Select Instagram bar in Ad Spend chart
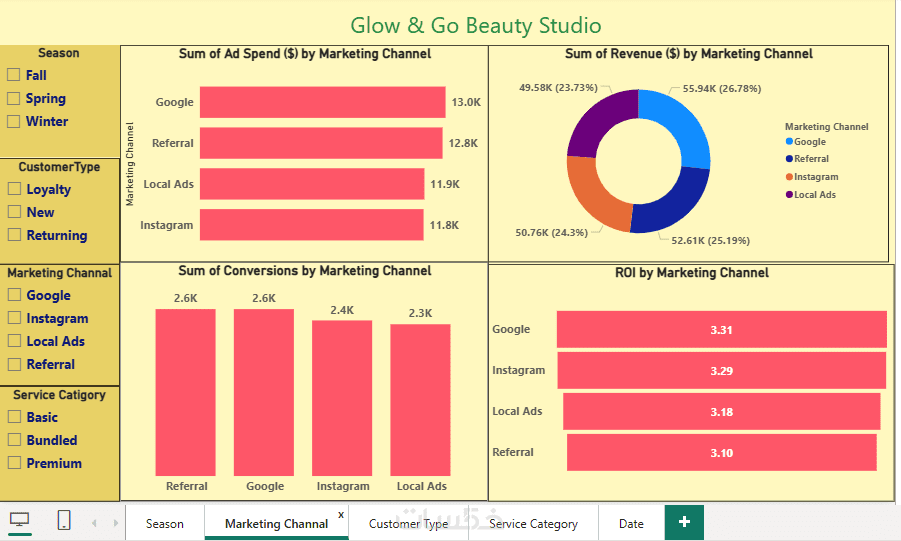Viewport: 901px width, 541px height. [x=311, y=225]
